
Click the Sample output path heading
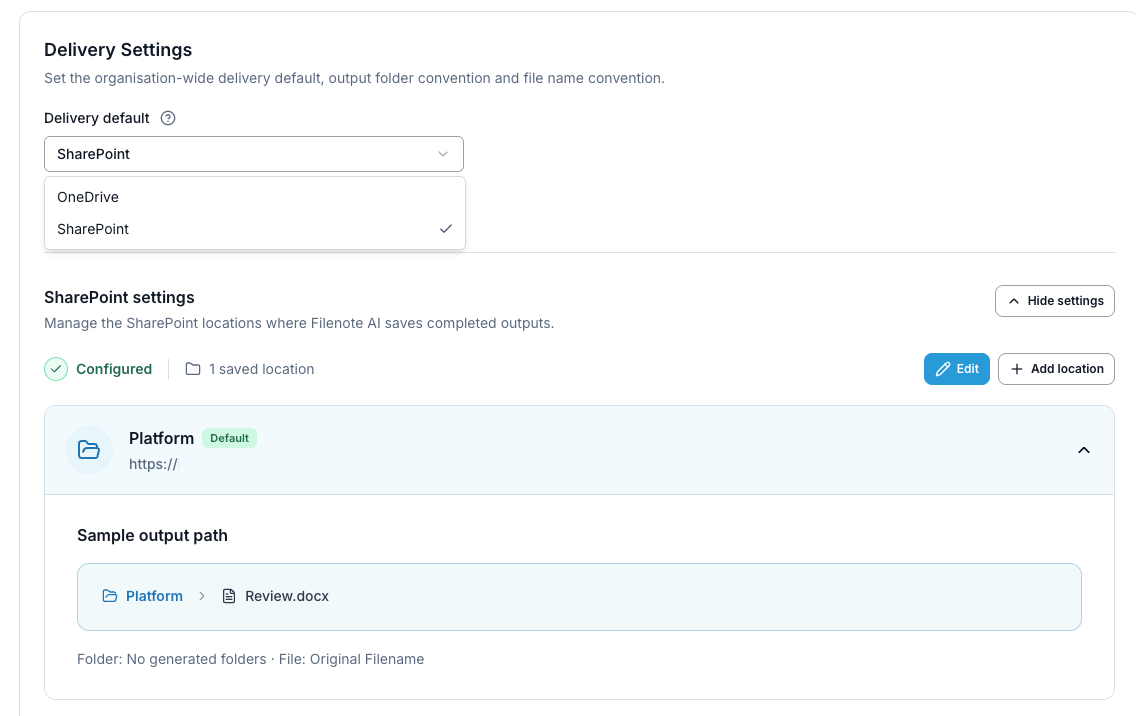[152, 536]
